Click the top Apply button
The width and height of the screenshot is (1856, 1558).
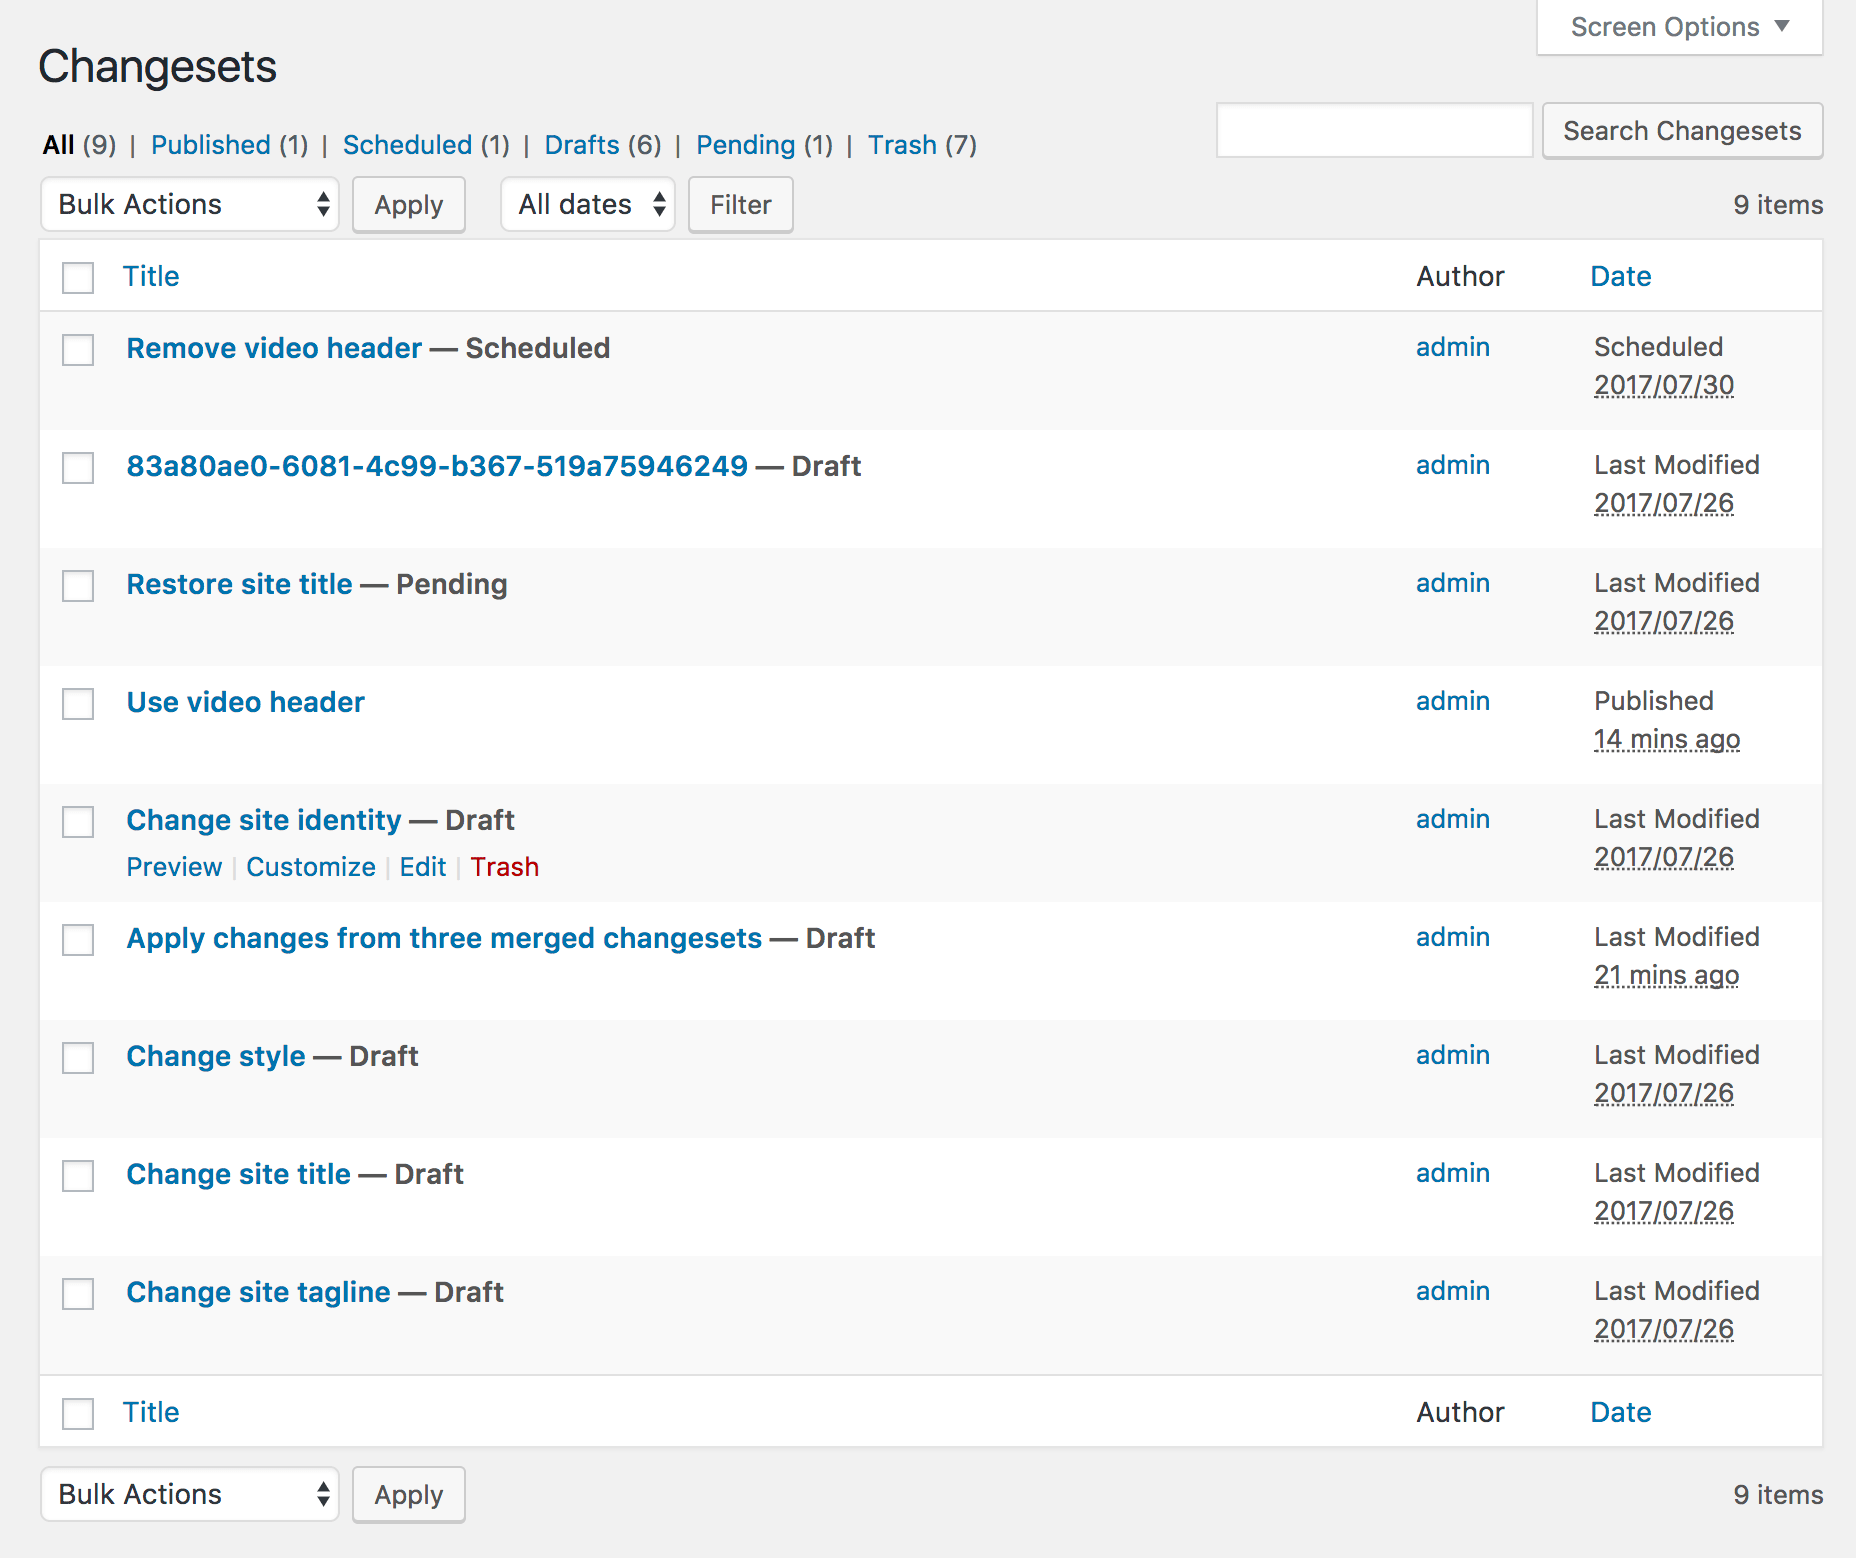408,205
